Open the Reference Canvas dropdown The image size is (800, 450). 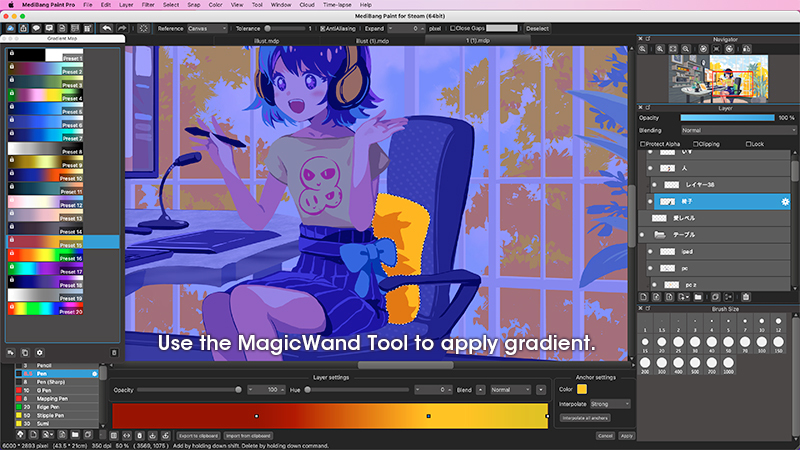(207, 29)
